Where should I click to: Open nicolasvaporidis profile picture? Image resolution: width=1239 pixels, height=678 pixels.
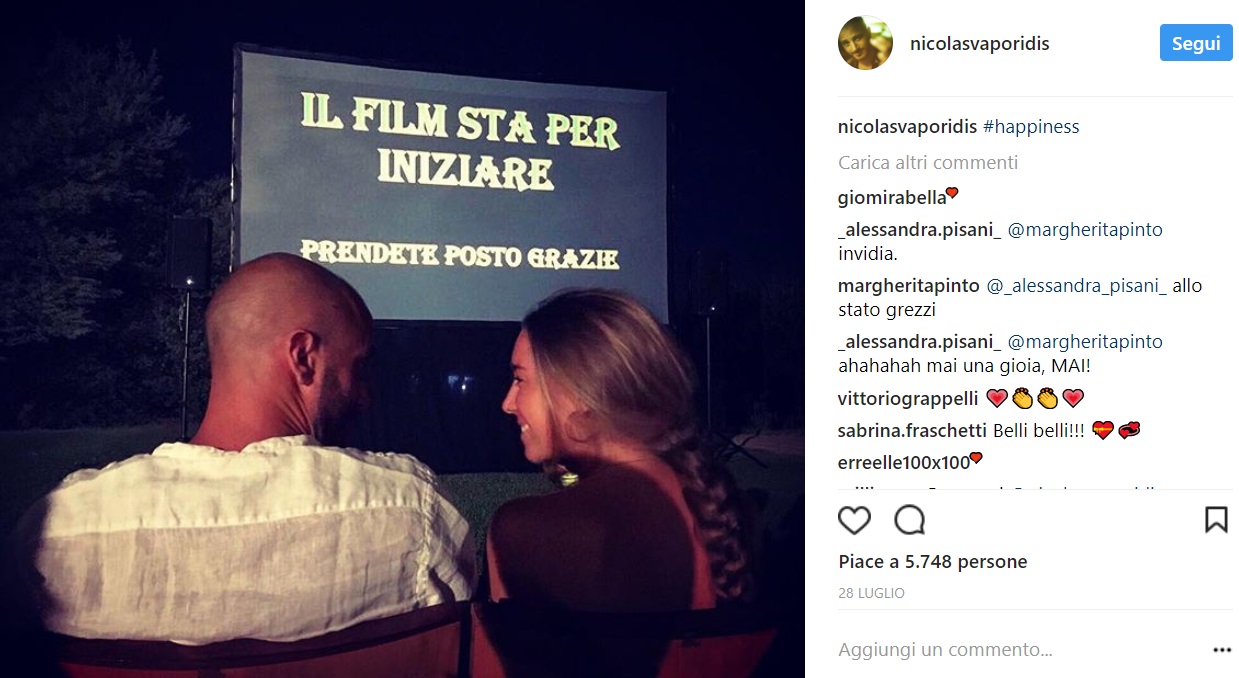[865, 43]
